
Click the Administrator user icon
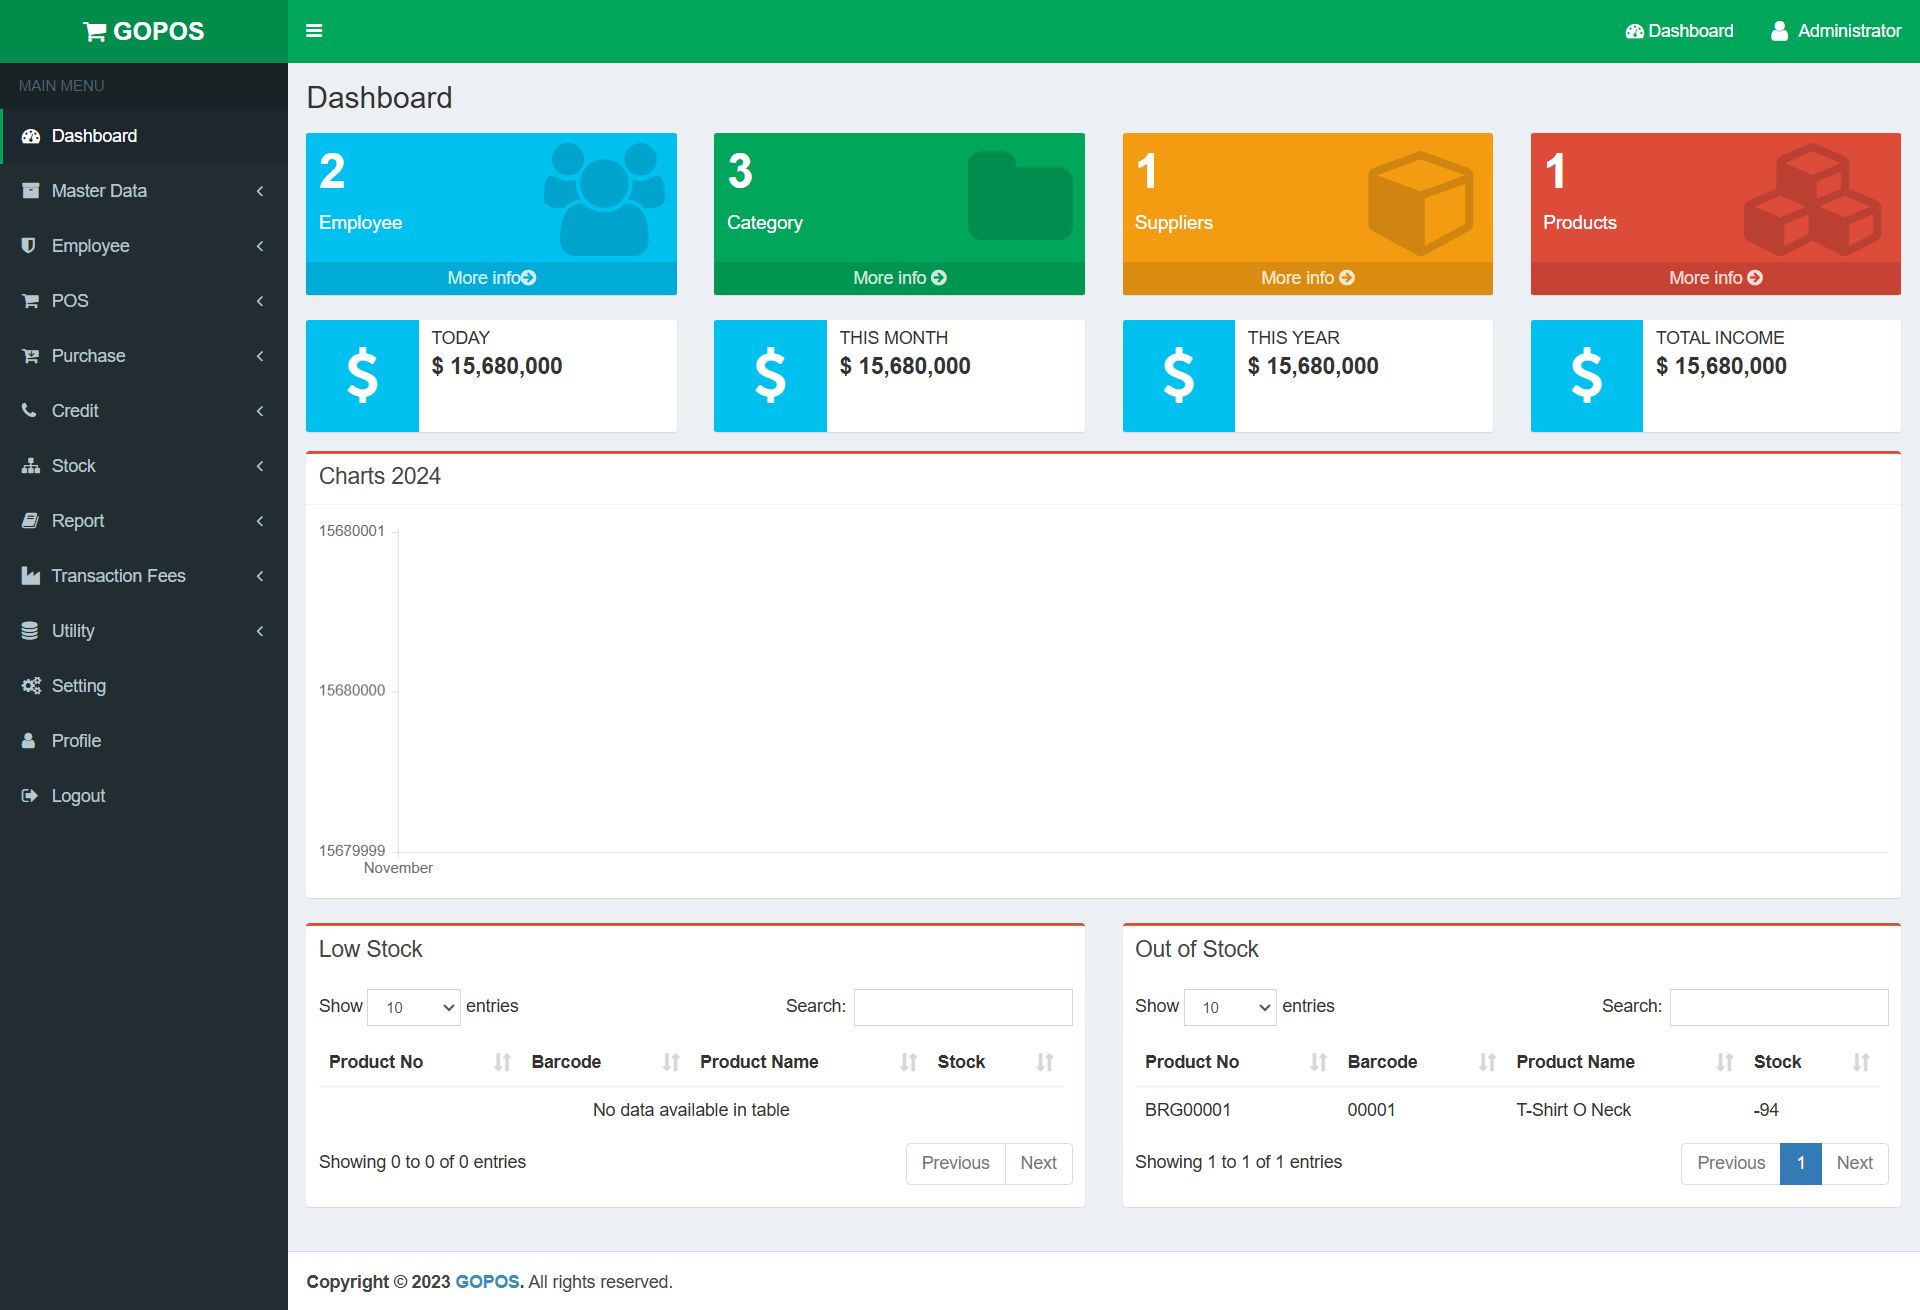[x=1779, y=31]
